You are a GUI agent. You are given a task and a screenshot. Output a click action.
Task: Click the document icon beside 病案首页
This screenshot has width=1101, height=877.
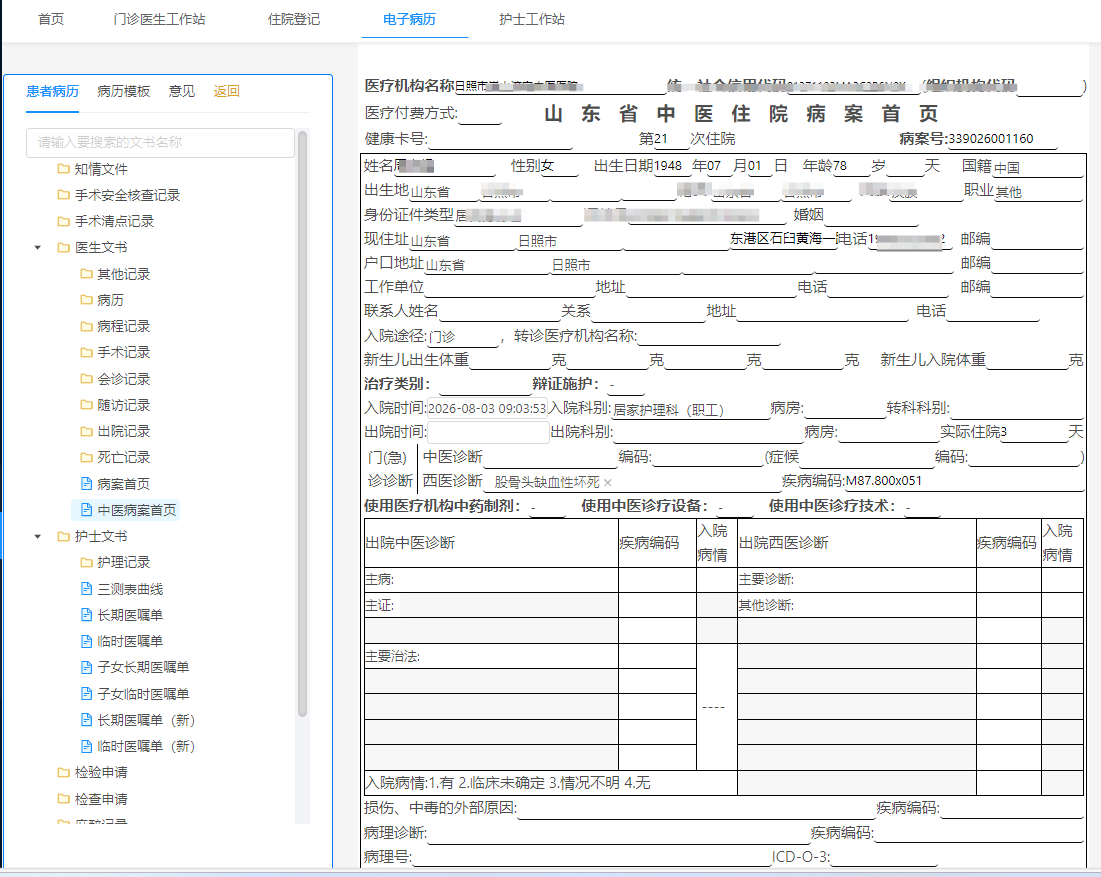[x=86, y=483]
